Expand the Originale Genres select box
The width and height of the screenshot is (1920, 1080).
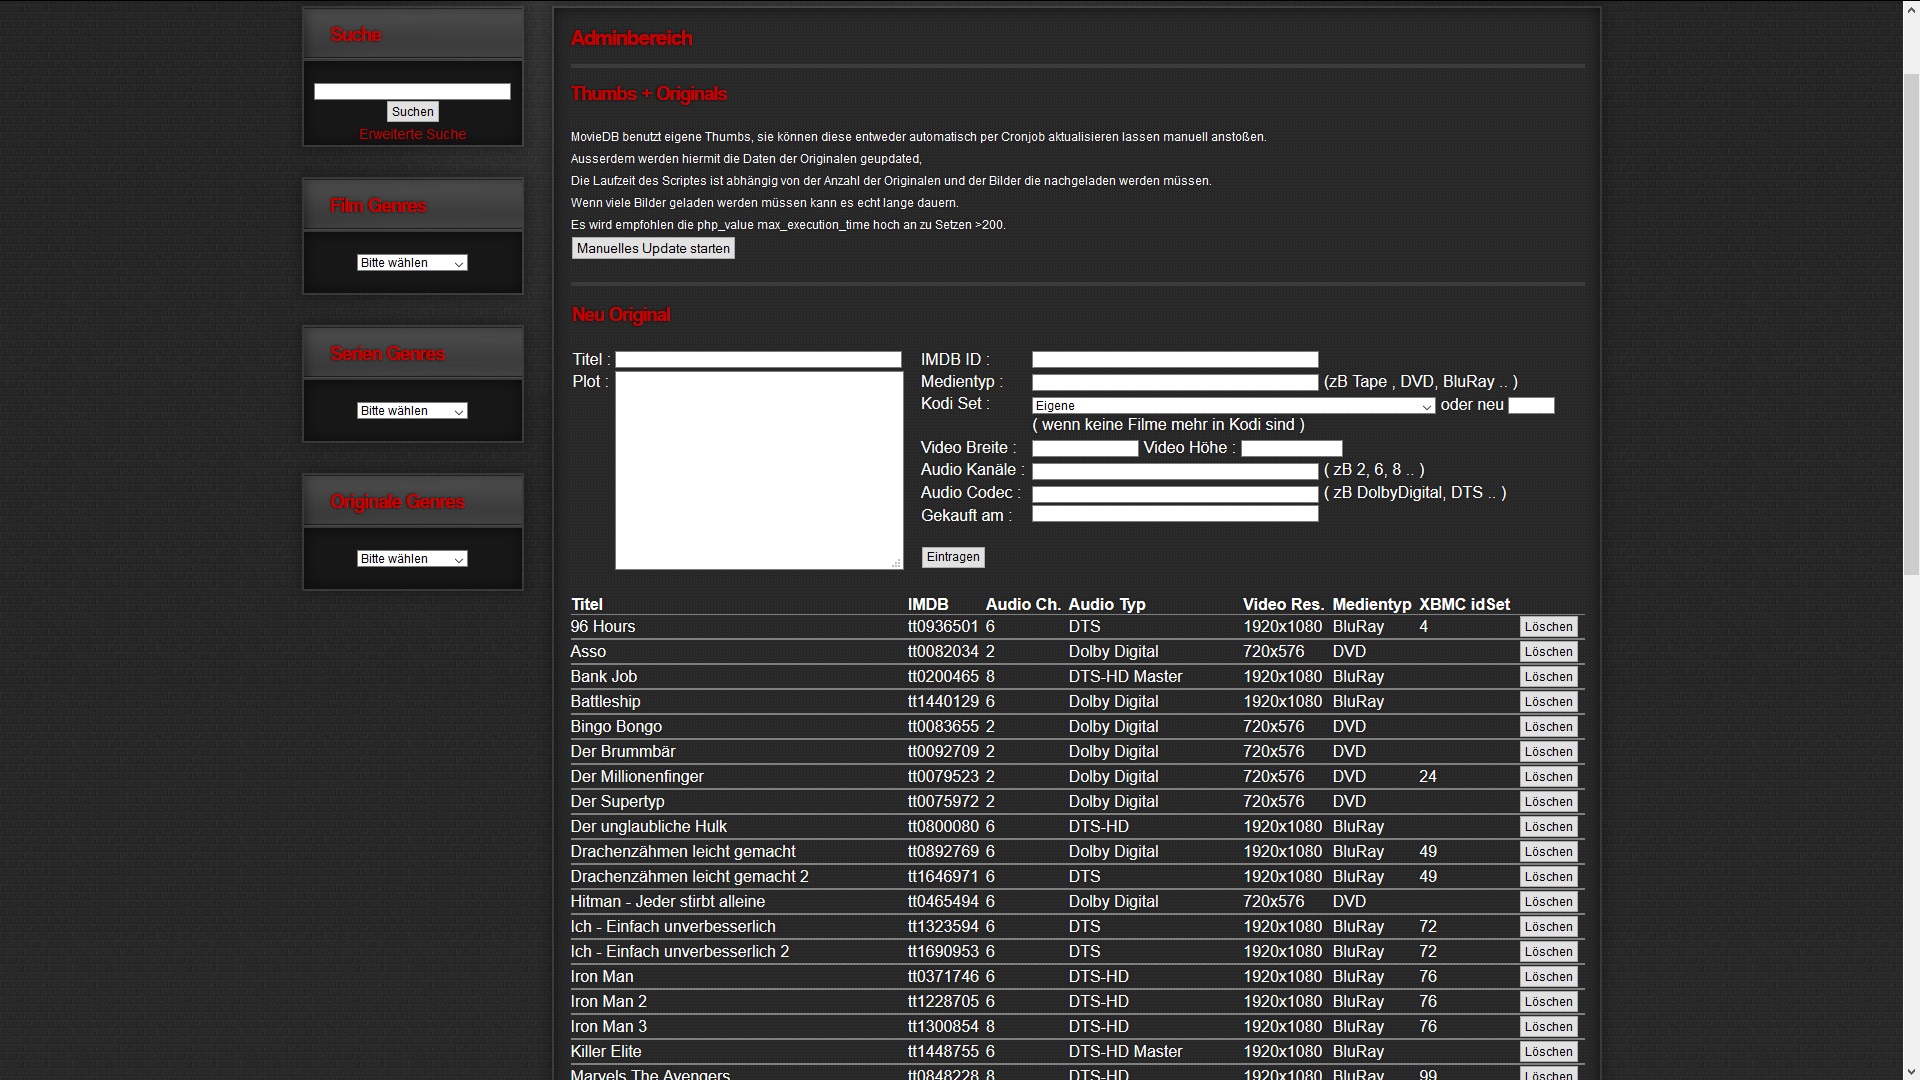click(x=412, y=559)
